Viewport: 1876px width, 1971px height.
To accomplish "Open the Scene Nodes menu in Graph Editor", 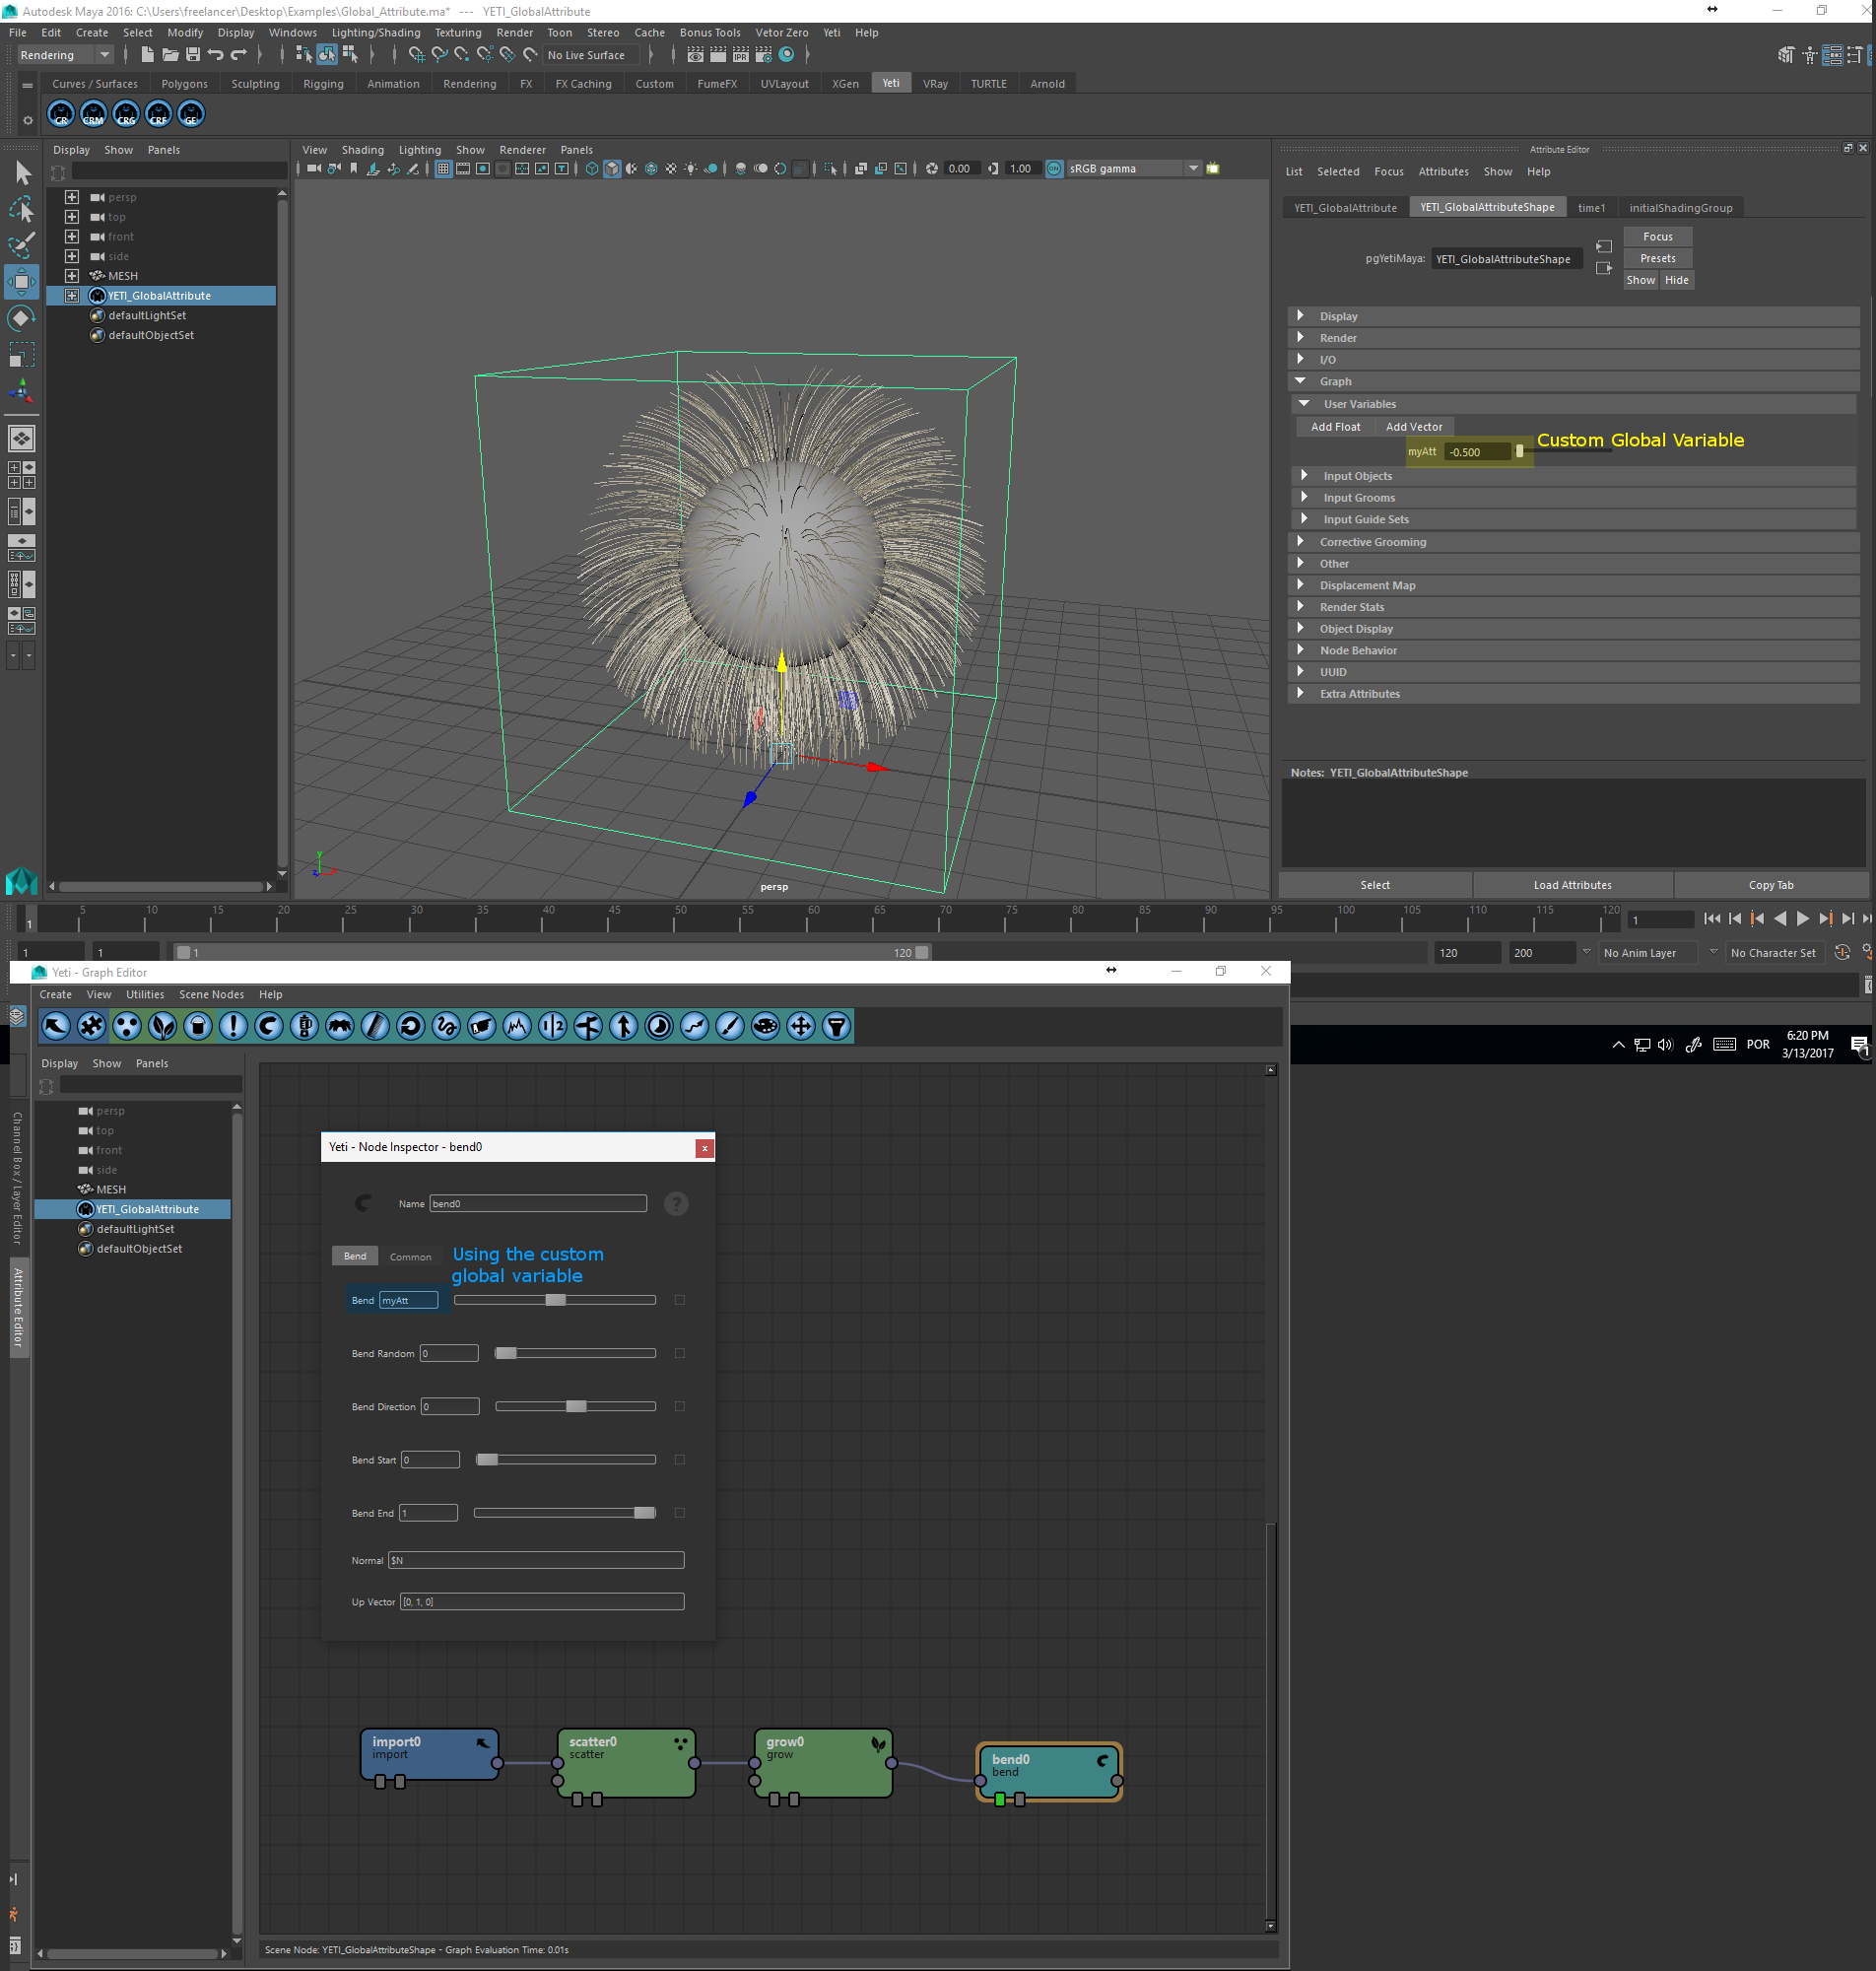I will (x=211, y=994).
